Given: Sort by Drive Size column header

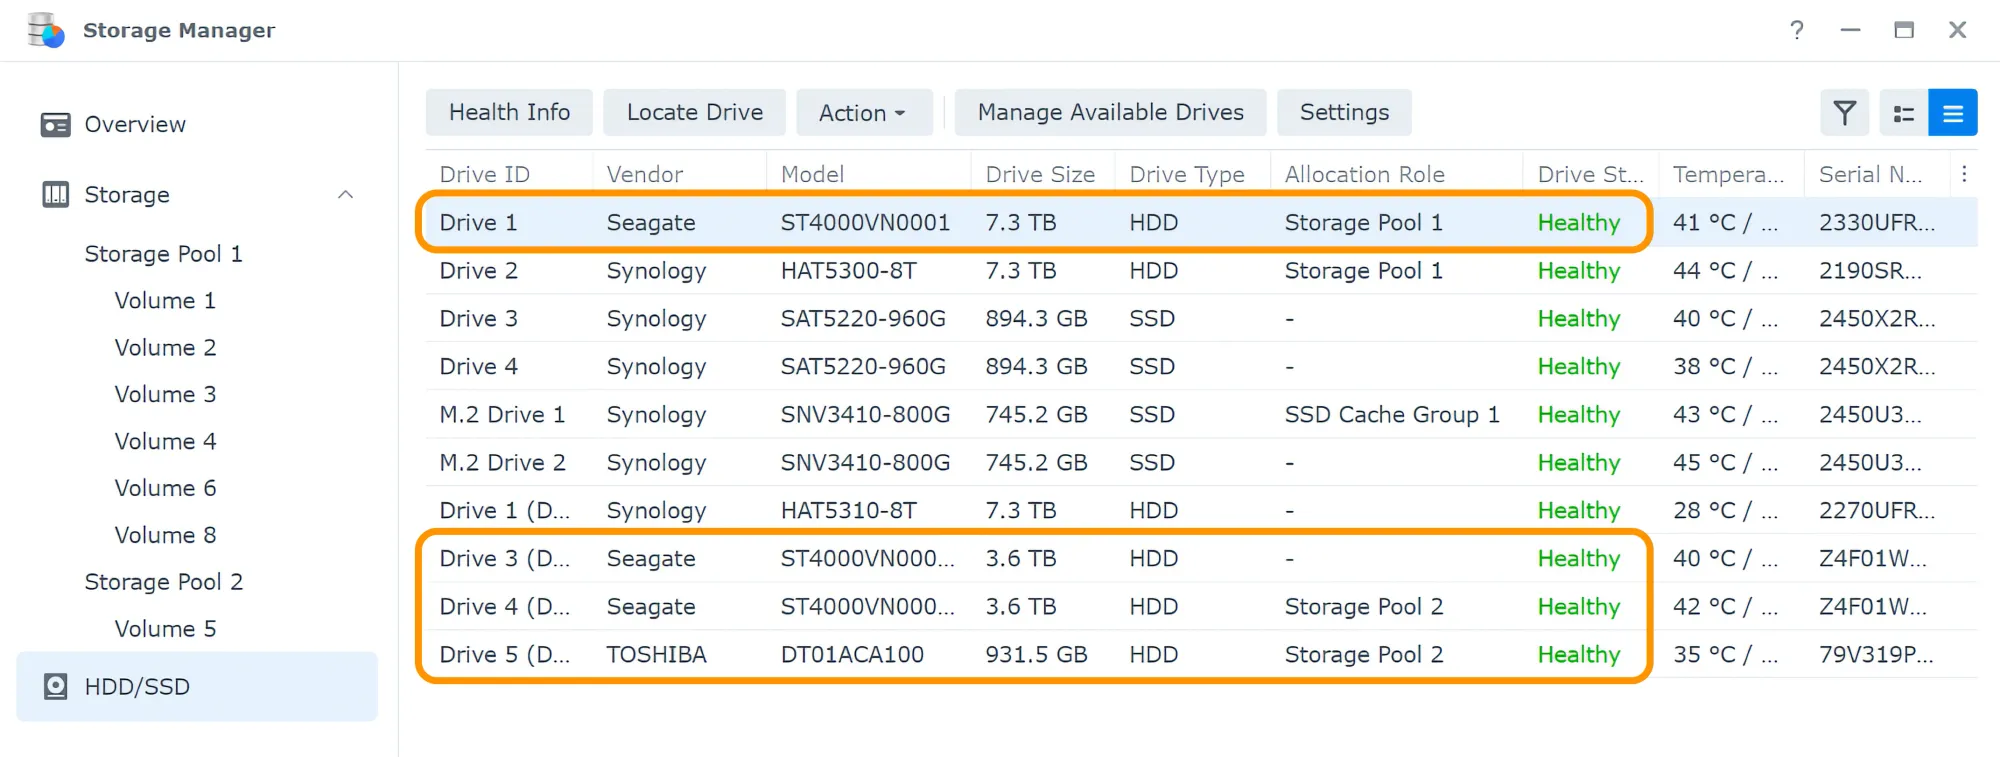Looking at the screenshot, I should coord(1040,174).
